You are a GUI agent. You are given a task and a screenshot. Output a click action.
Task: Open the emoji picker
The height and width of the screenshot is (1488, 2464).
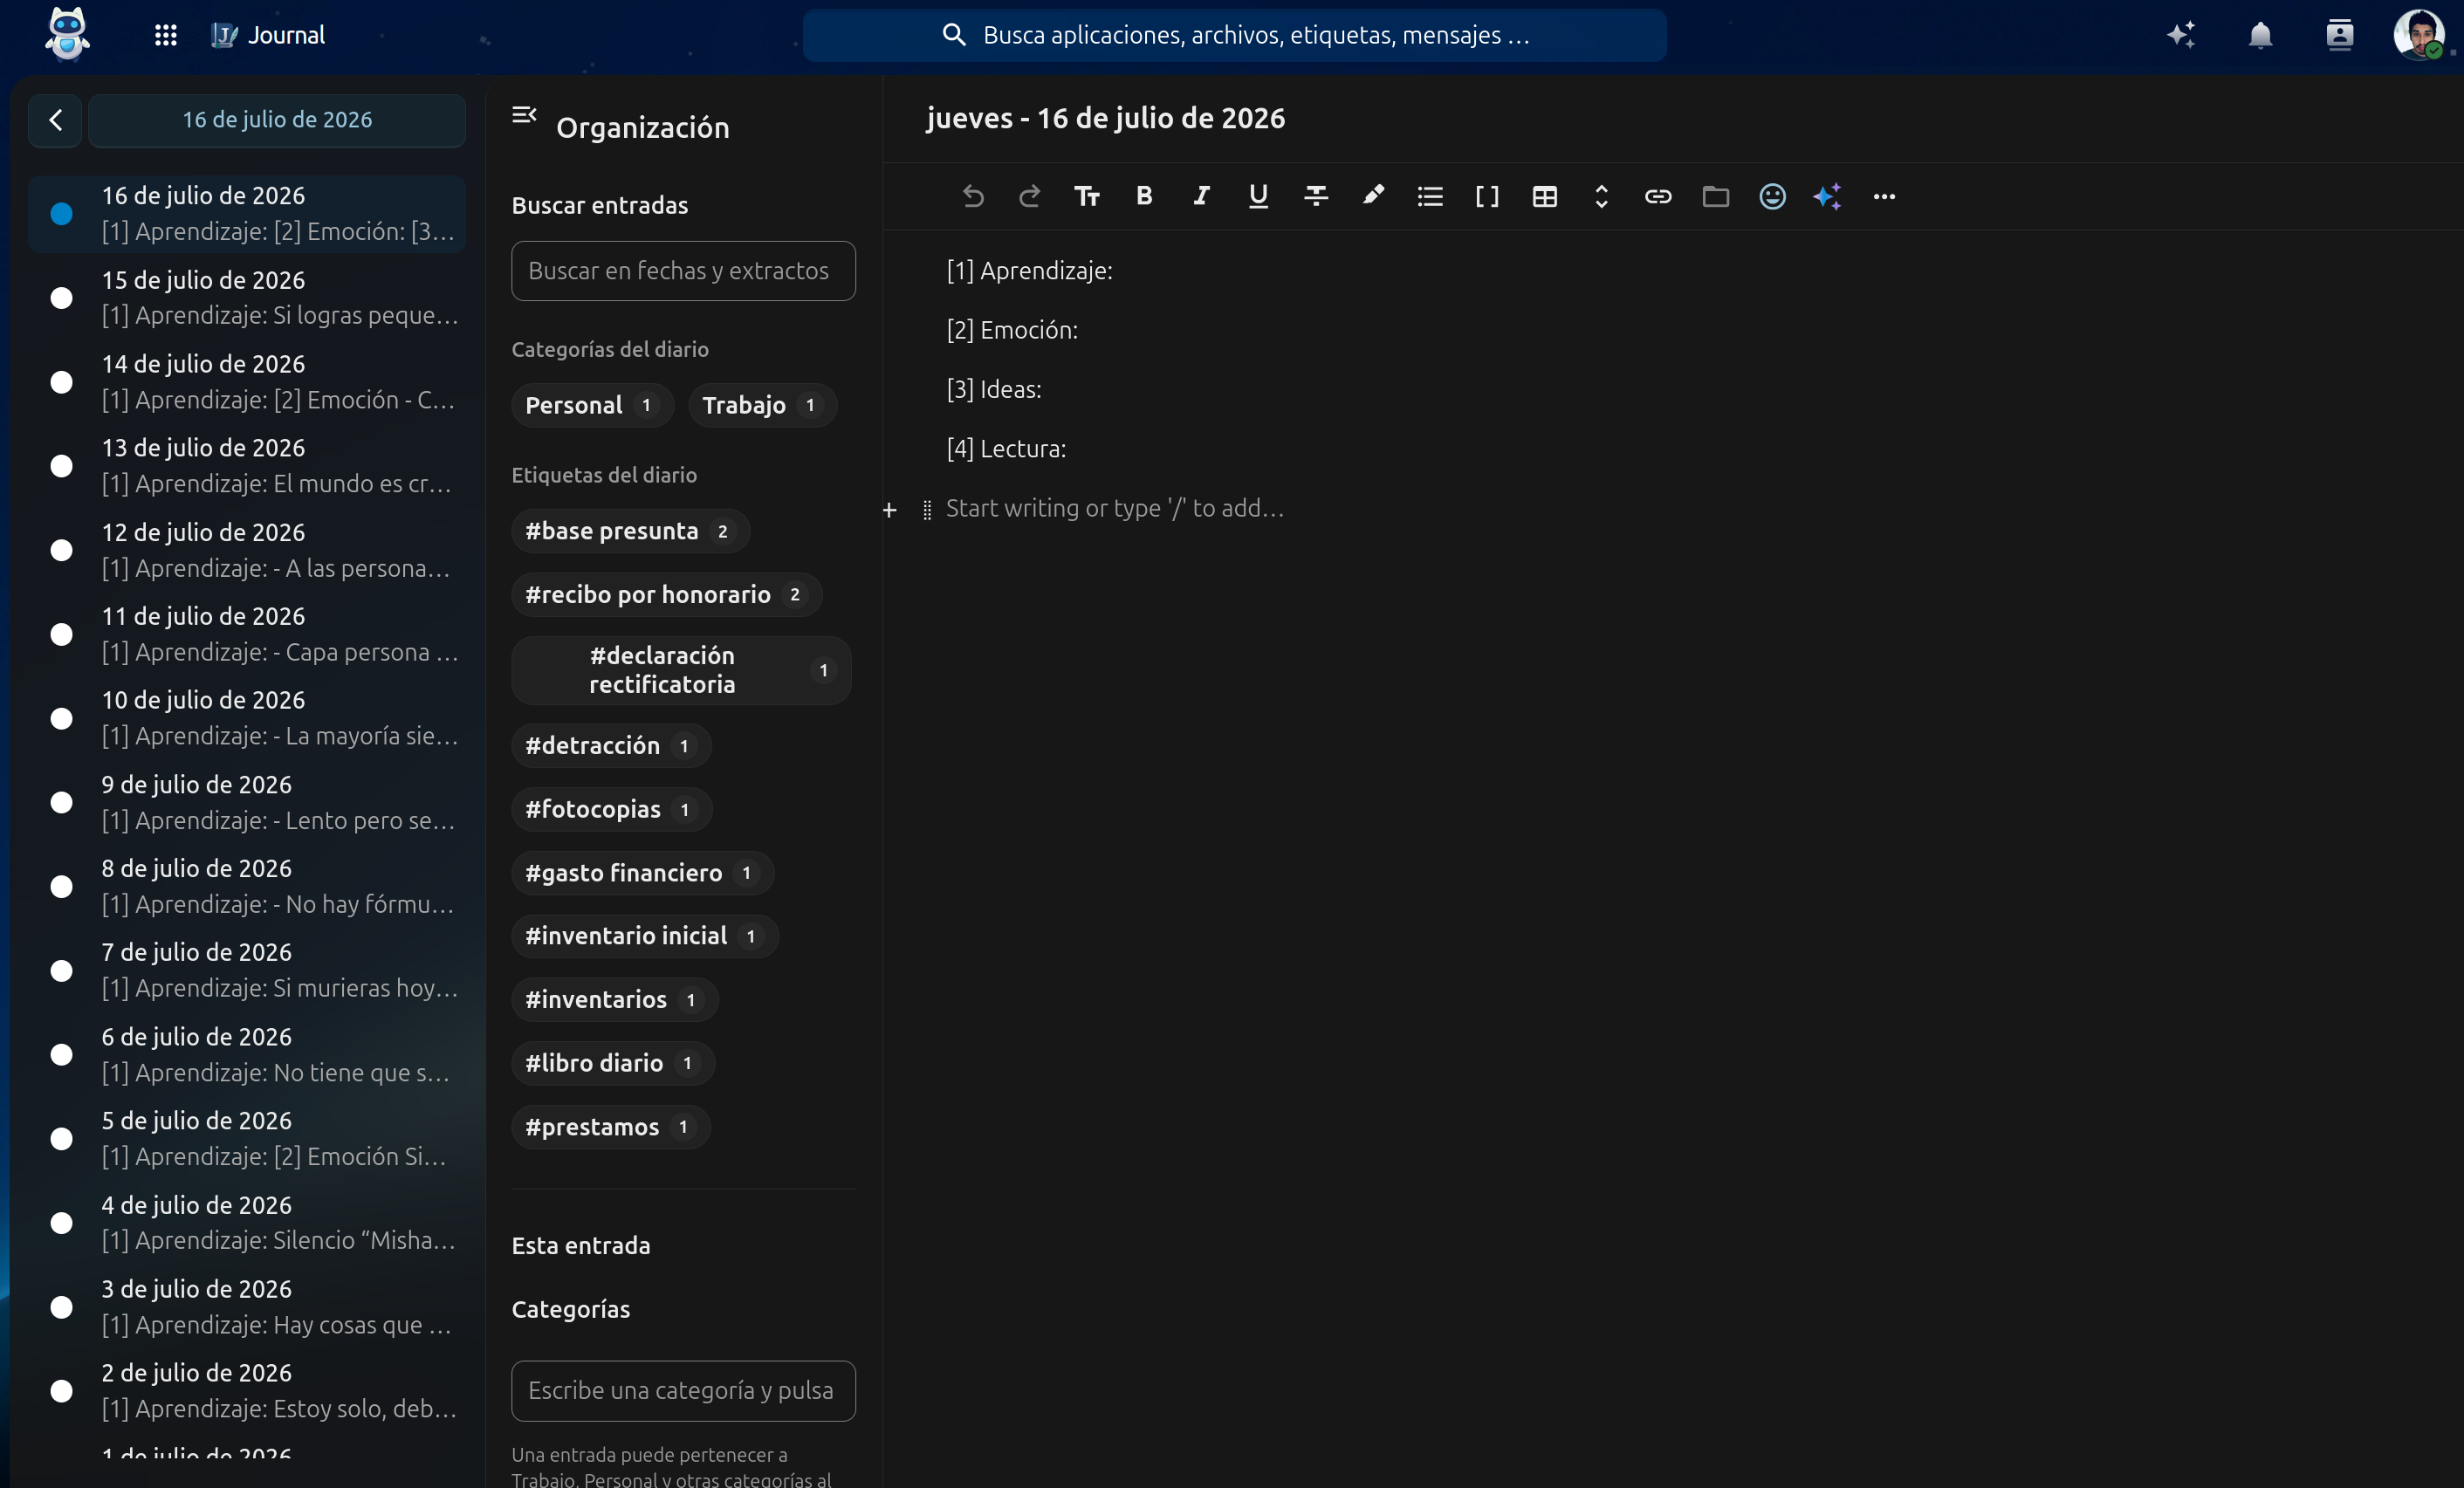1773,196
